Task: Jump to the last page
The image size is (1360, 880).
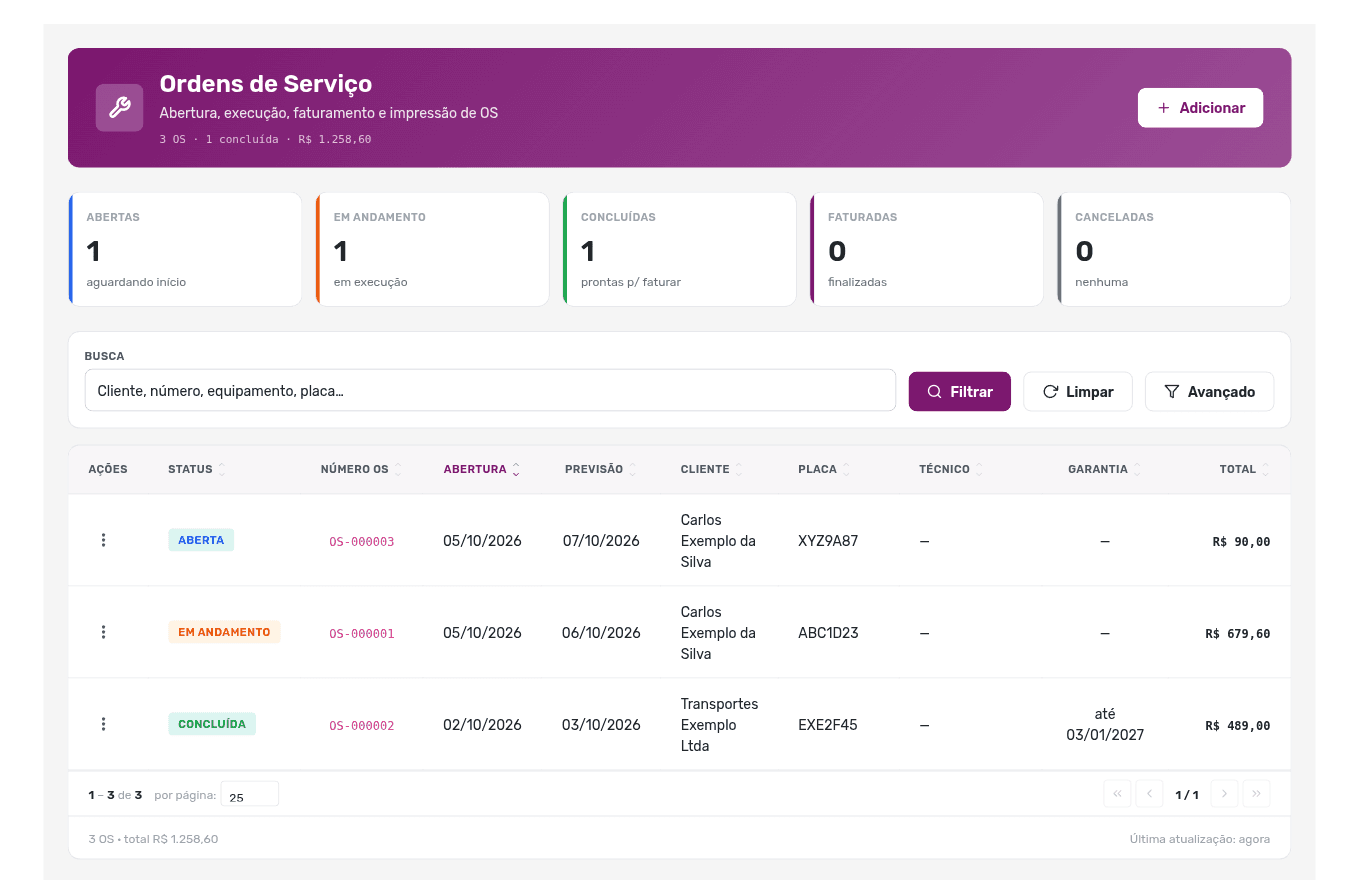Action: click(1256, 794)
